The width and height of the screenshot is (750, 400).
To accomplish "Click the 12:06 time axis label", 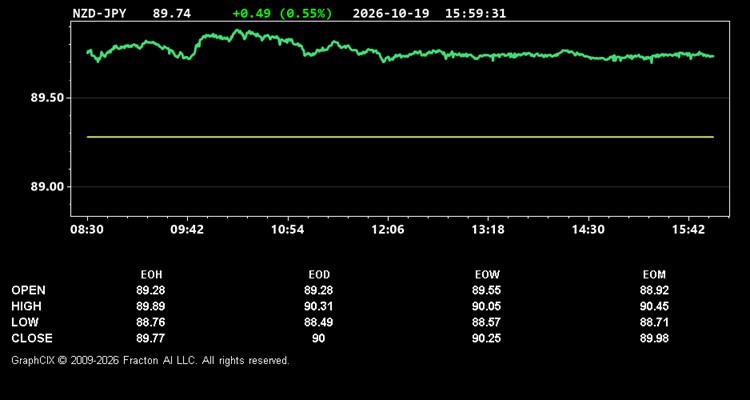I will coord(387,230).
